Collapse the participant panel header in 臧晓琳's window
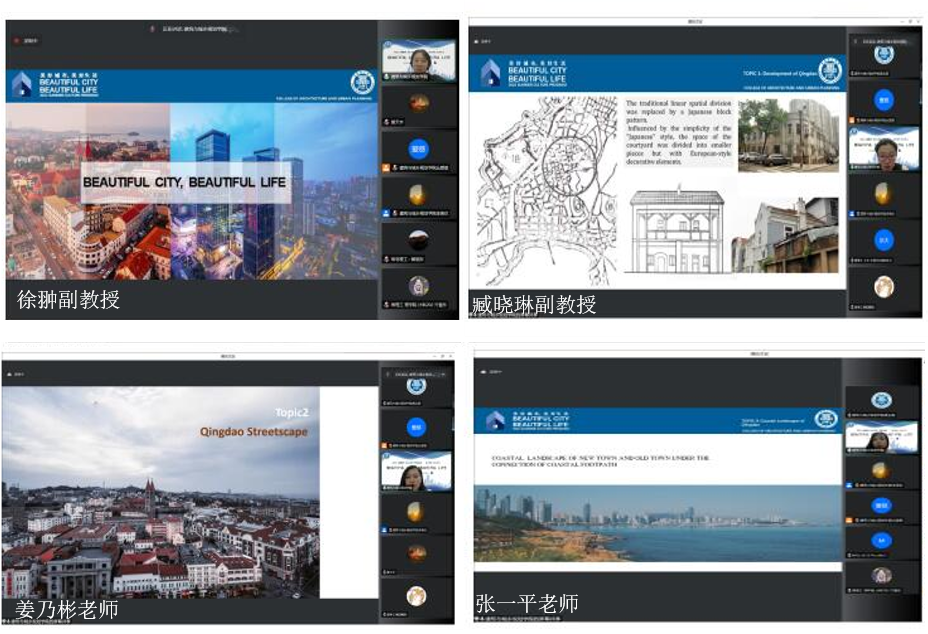The image size is (928, 634). tap(883, 41)
